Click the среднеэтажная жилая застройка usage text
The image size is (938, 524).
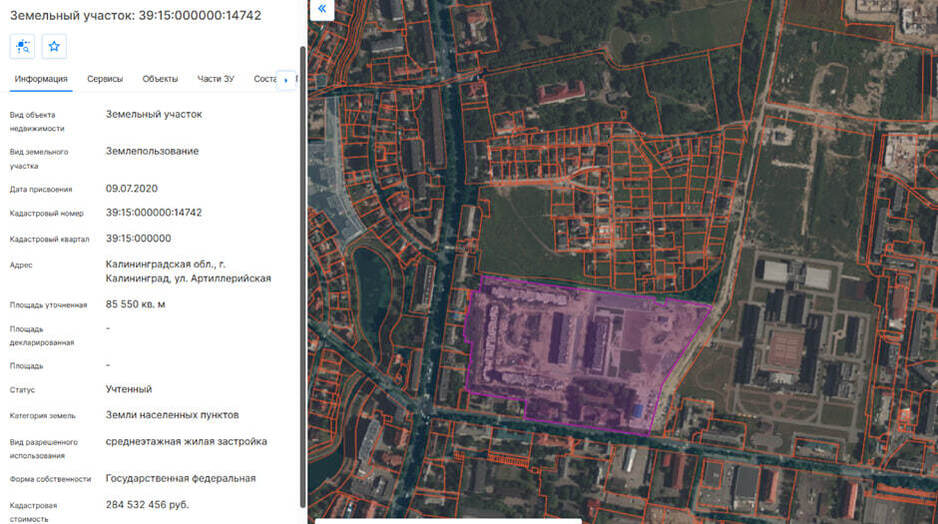(x=186, y=442)
